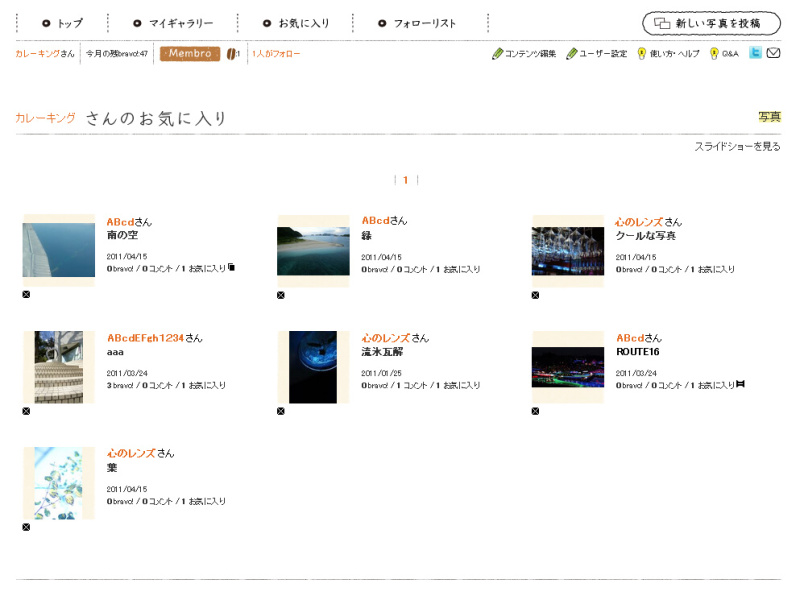
Task: Open the ユーザー設定 pencil icon
Action: (570, 55)
